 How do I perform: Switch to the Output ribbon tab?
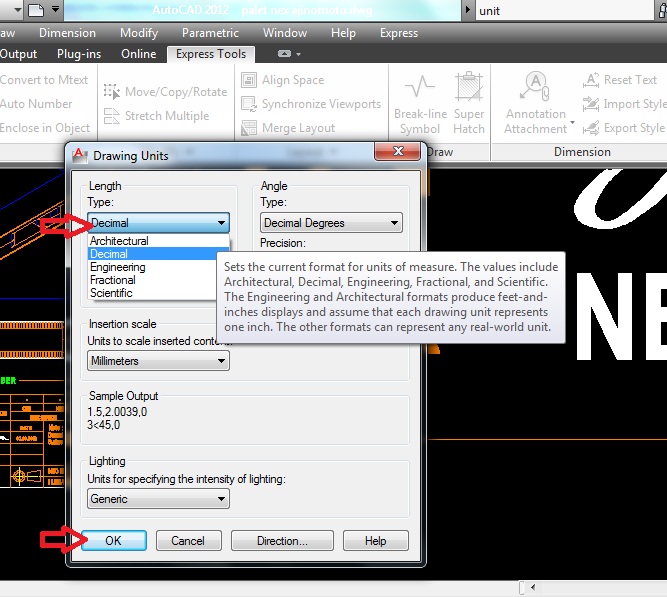click(18, 54)
